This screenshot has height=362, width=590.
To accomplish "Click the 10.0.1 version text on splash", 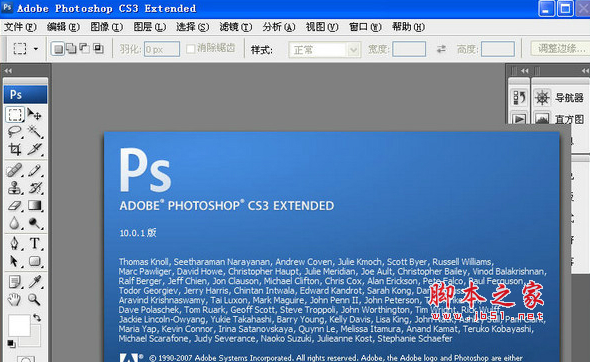I will (x=138, y=233).
